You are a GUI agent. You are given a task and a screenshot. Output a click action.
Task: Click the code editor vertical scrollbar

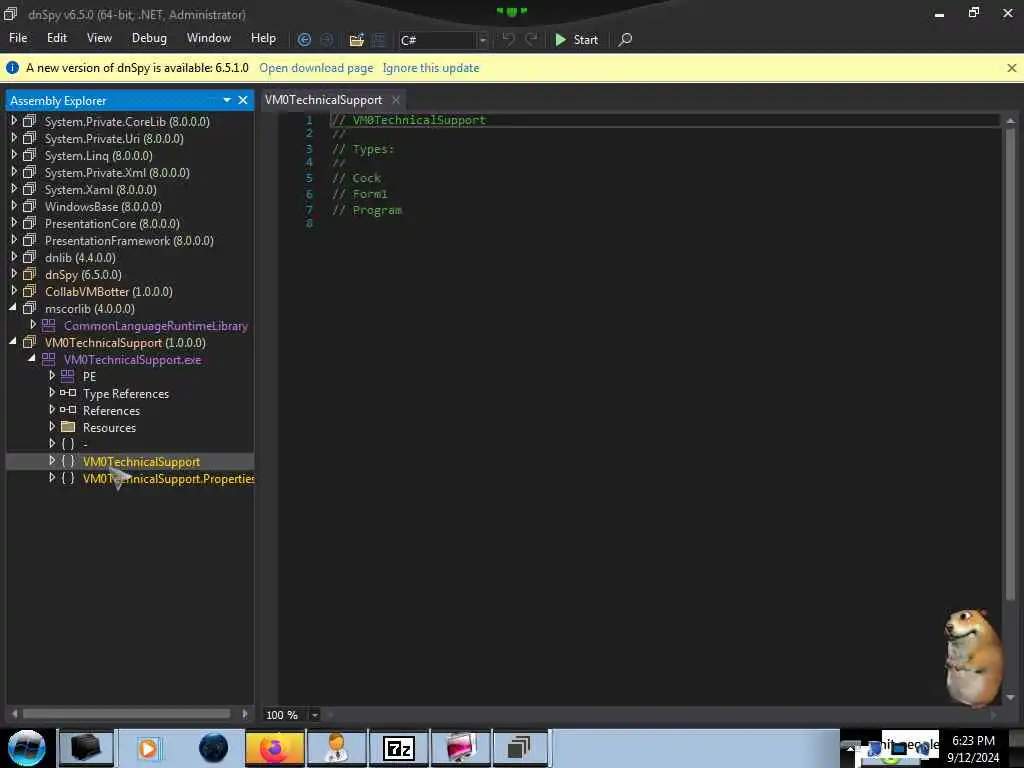[x=1010, y=366]
